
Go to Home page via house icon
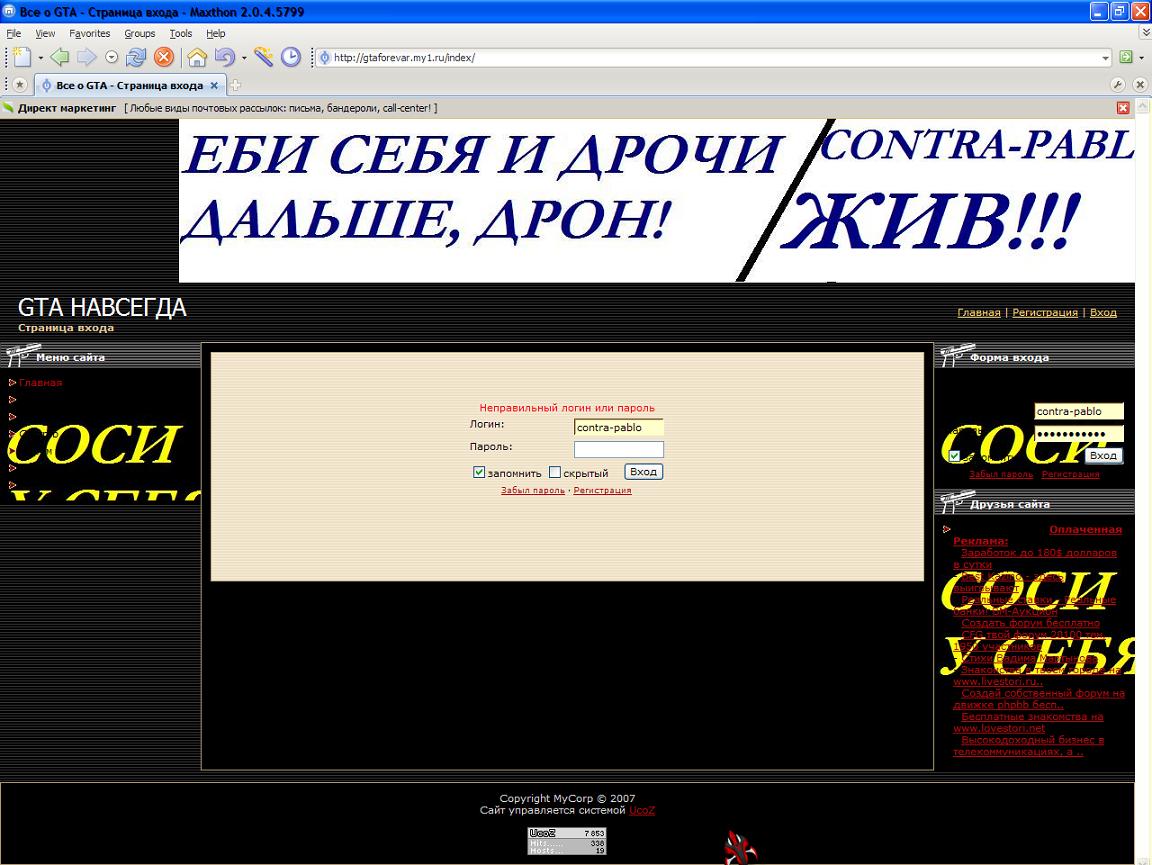pos(197,58)
